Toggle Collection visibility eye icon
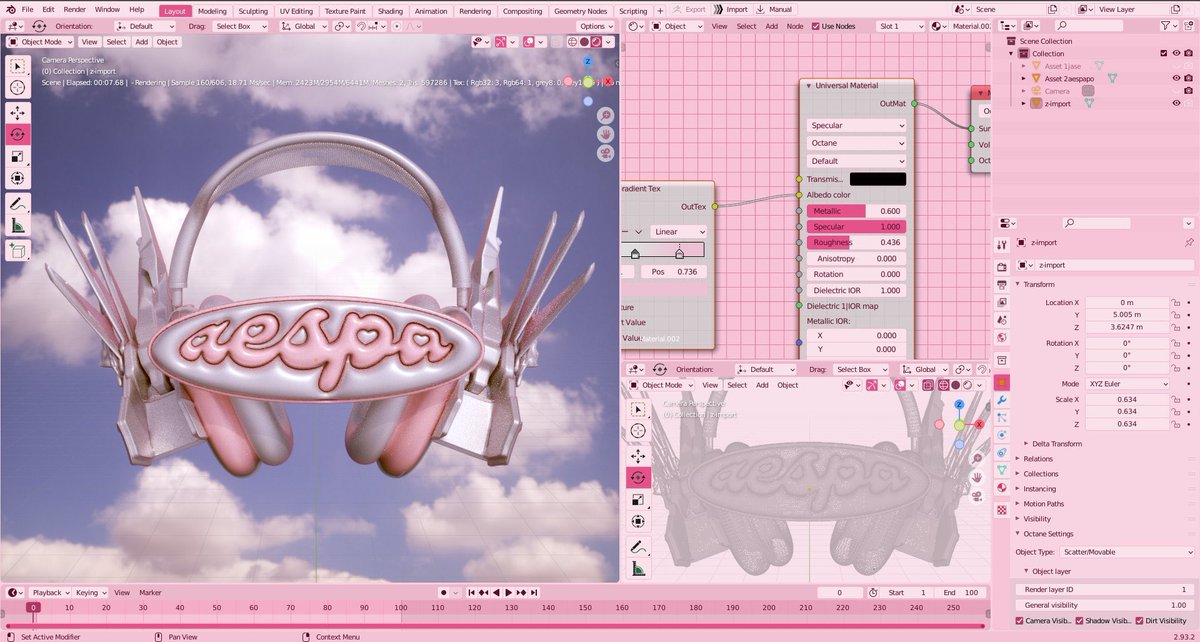 (1176, 53)
